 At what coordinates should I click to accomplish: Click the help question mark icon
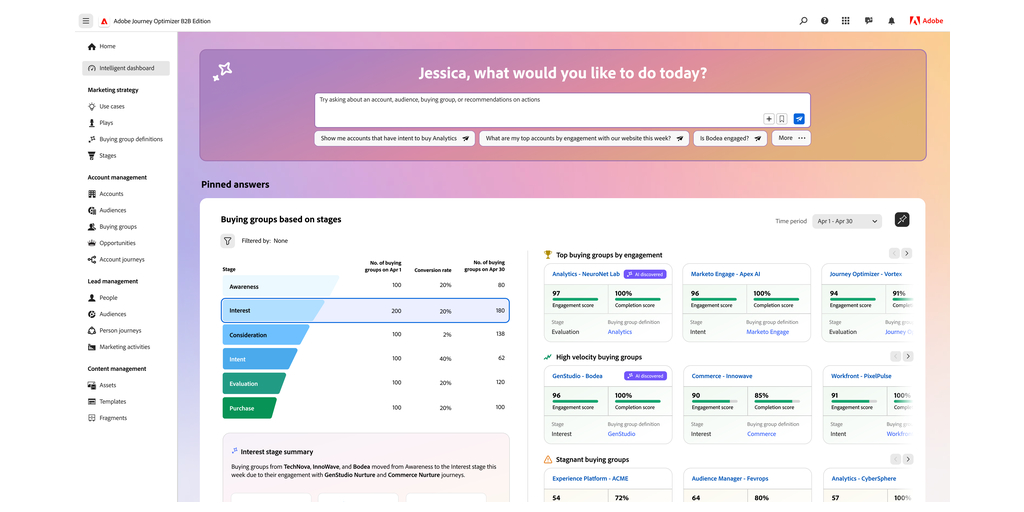point(825,20)
